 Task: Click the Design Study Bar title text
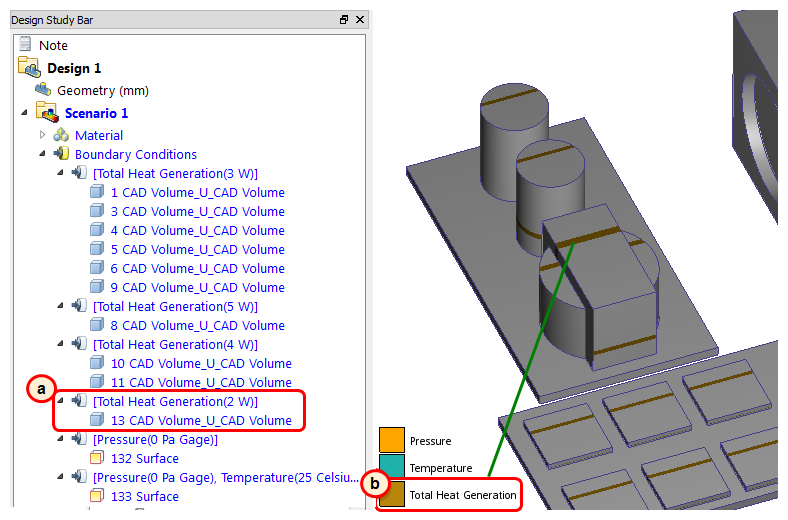pos(52,20)
